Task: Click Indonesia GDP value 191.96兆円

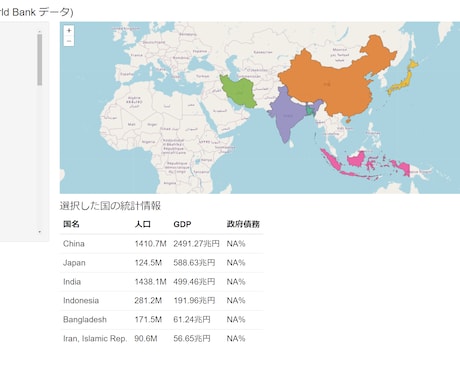Action: [194, 301]
